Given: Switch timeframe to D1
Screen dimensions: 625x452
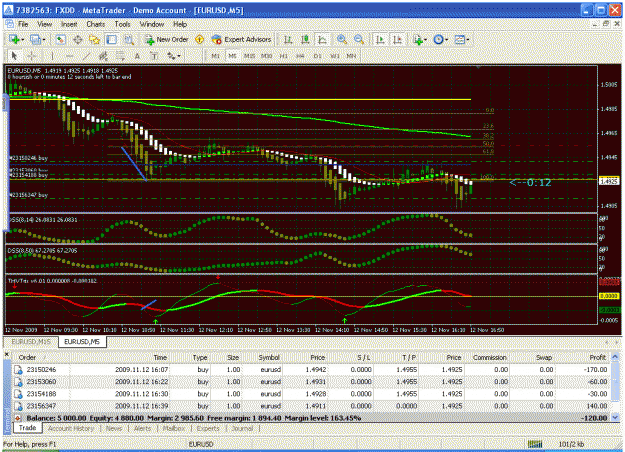Looking at the screenshot, I should coord(317,56).
